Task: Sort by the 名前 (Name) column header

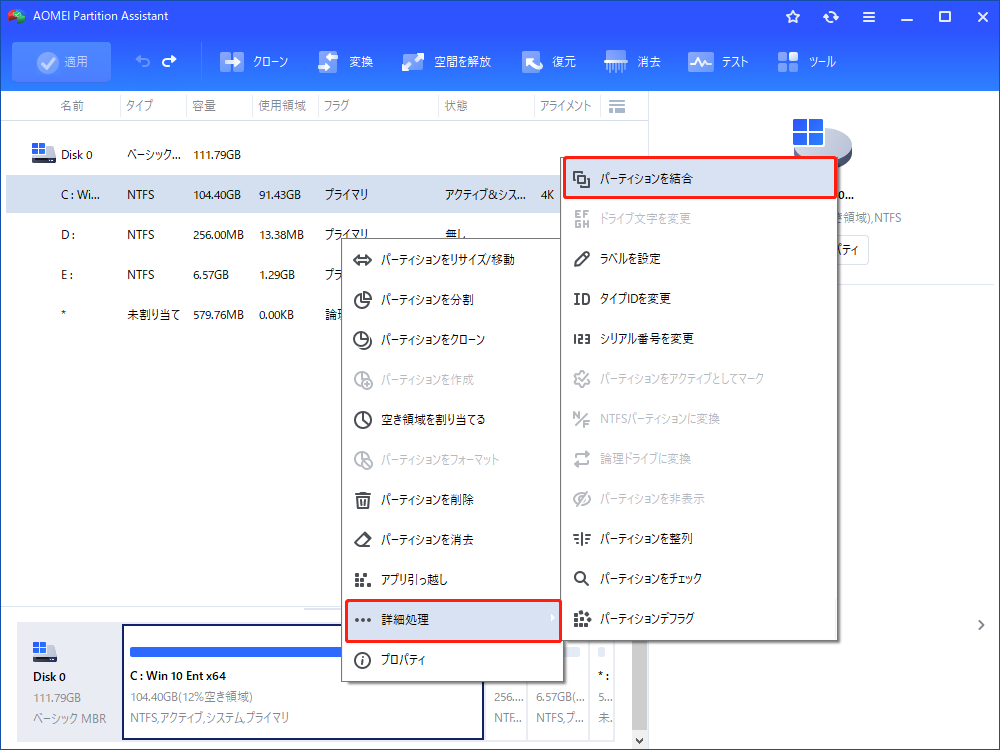Action: coord(72,106)
